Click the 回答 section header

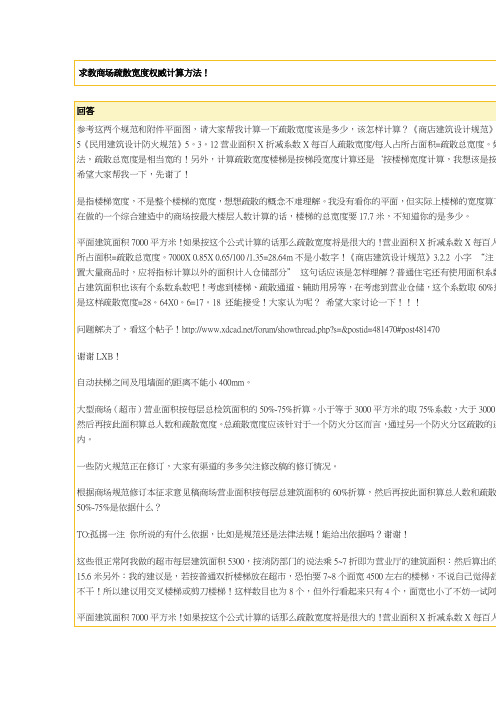[x=86, y=111]
